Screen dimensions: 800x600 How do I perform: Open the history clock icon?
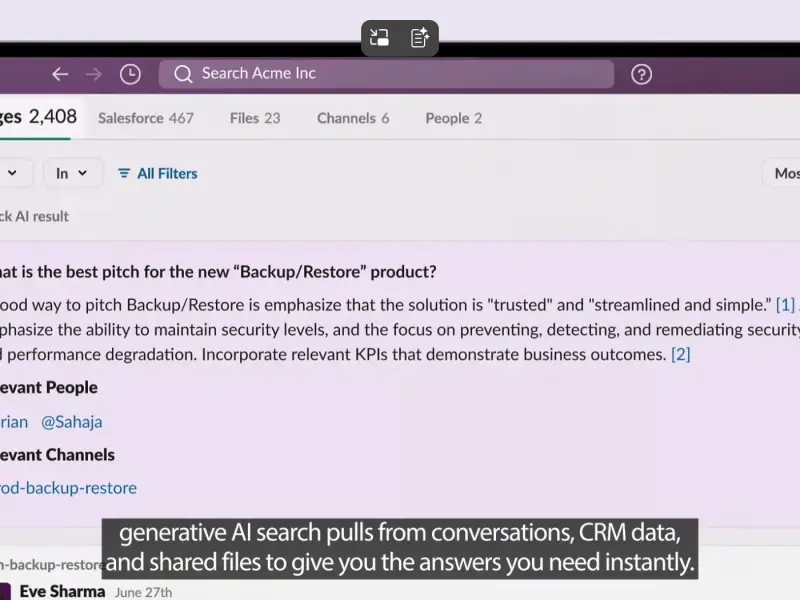pos(130,74)
